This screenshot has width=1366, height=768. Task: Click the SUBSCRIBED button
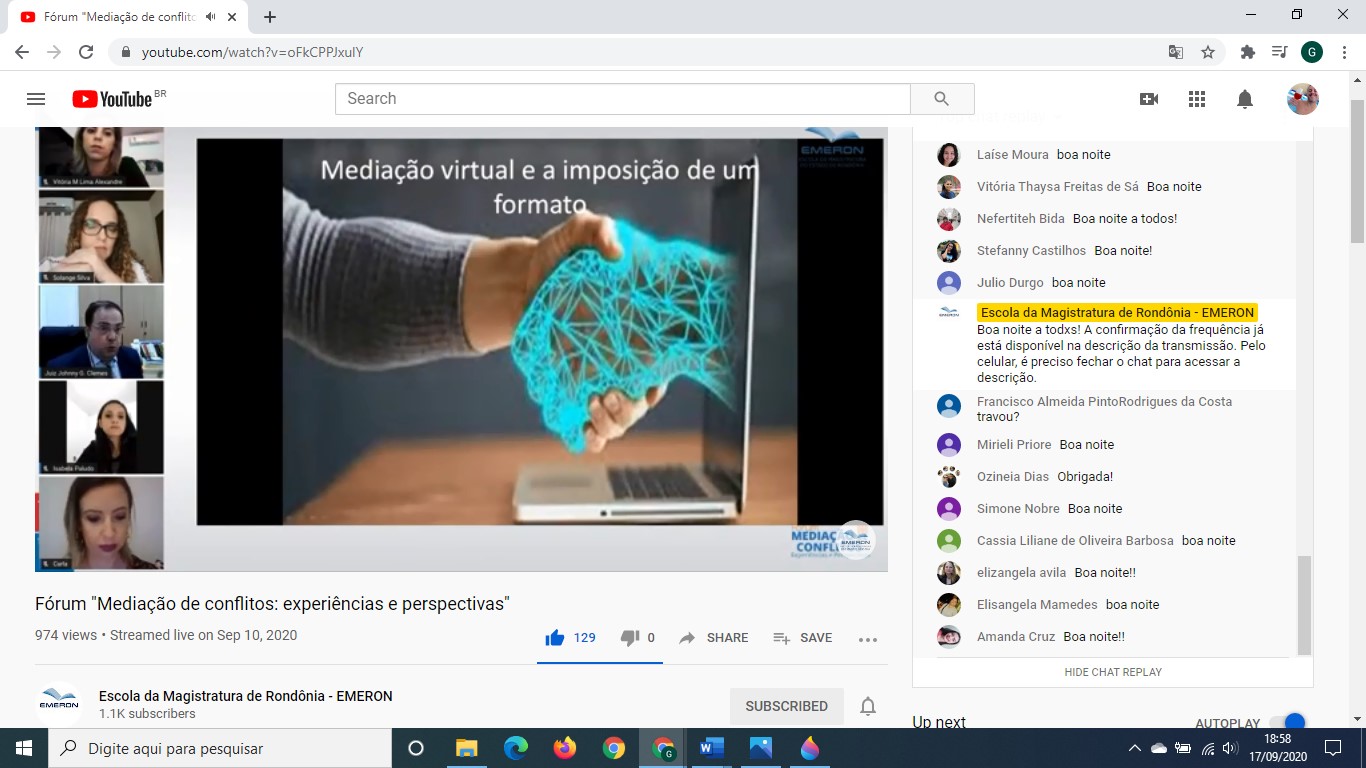[786, 706]
